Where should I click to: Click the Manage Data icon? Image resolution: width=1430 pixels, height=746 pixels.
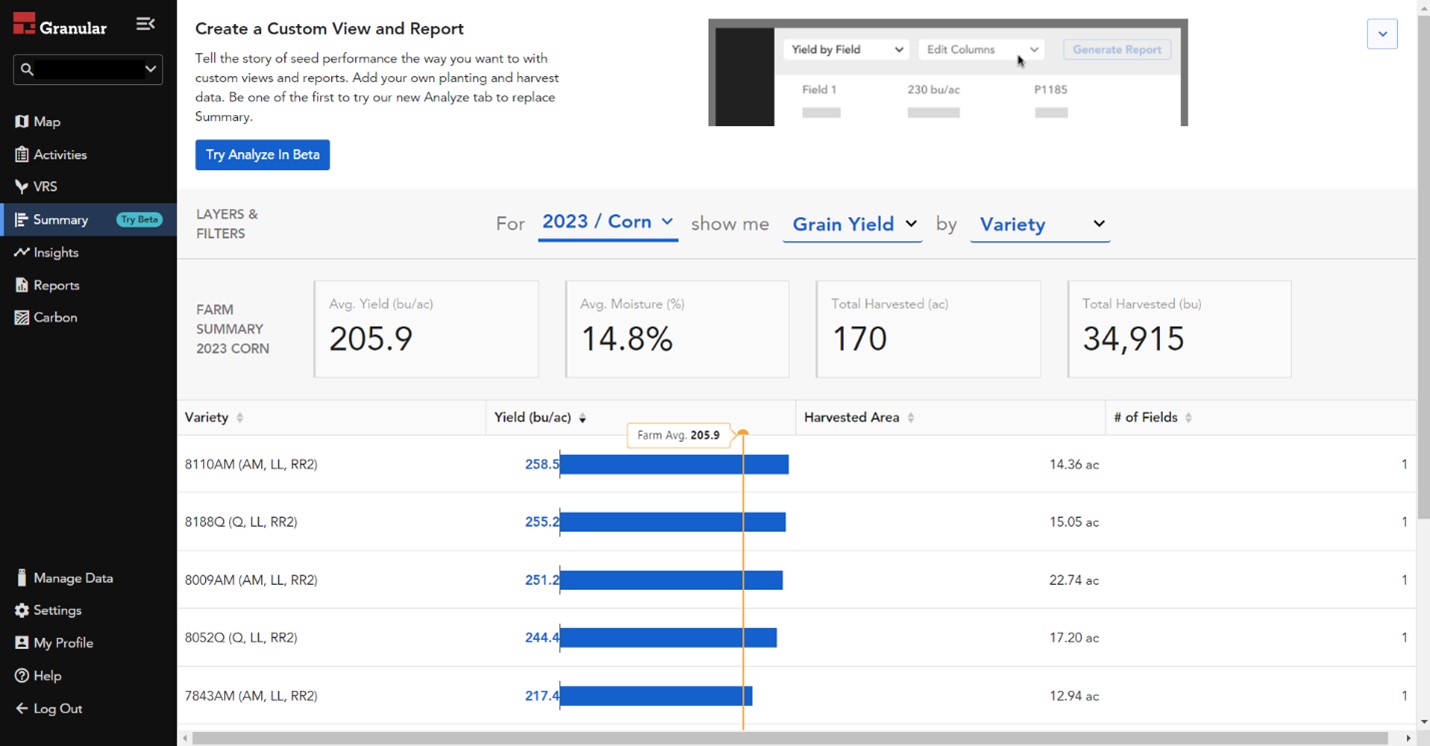coord(22,578)
